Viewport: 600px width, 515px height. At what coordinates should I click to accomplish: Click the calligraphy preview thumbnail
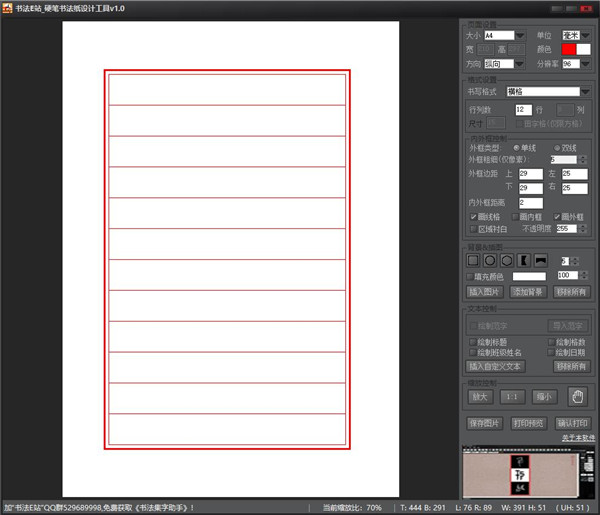[x=528, y=473]
